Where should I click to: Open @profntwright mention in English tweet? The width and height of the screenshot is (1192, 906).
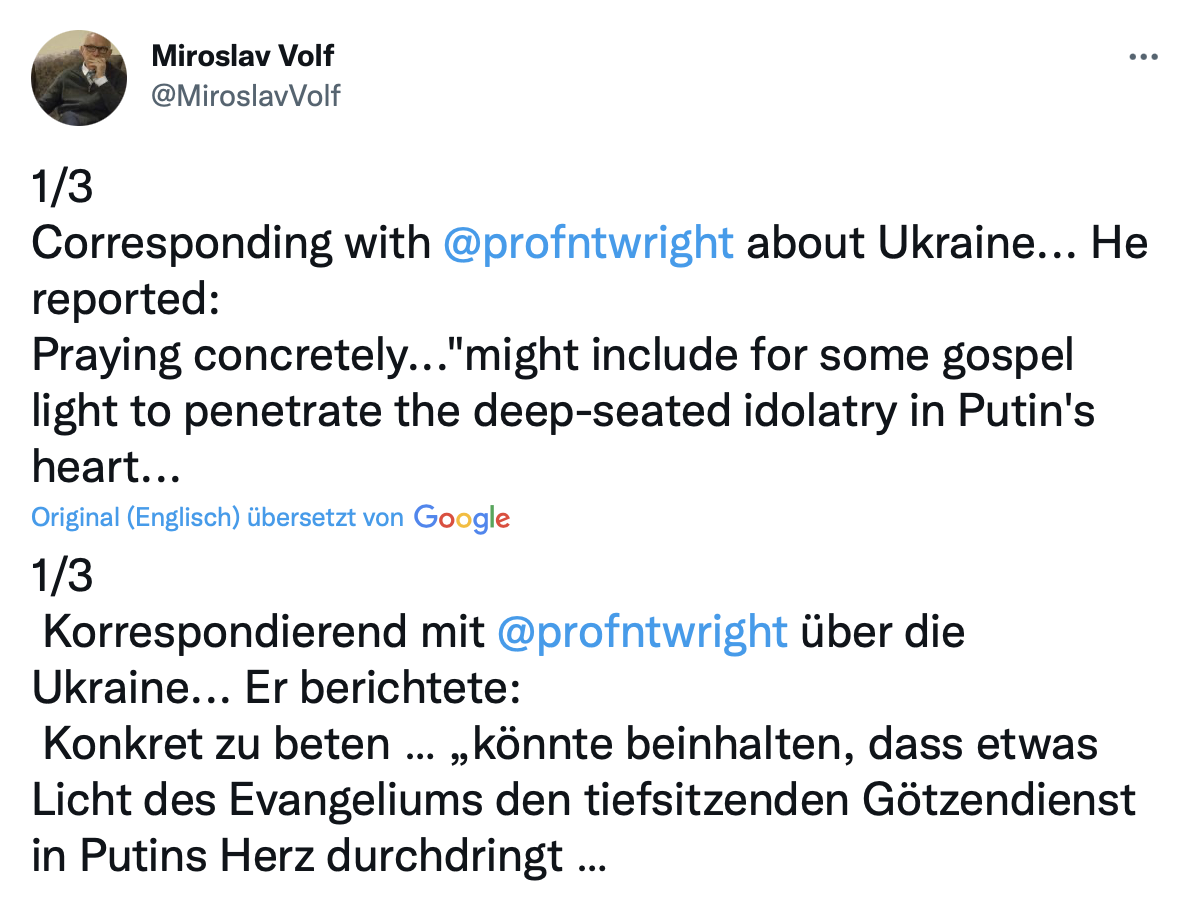coord(588,244)
